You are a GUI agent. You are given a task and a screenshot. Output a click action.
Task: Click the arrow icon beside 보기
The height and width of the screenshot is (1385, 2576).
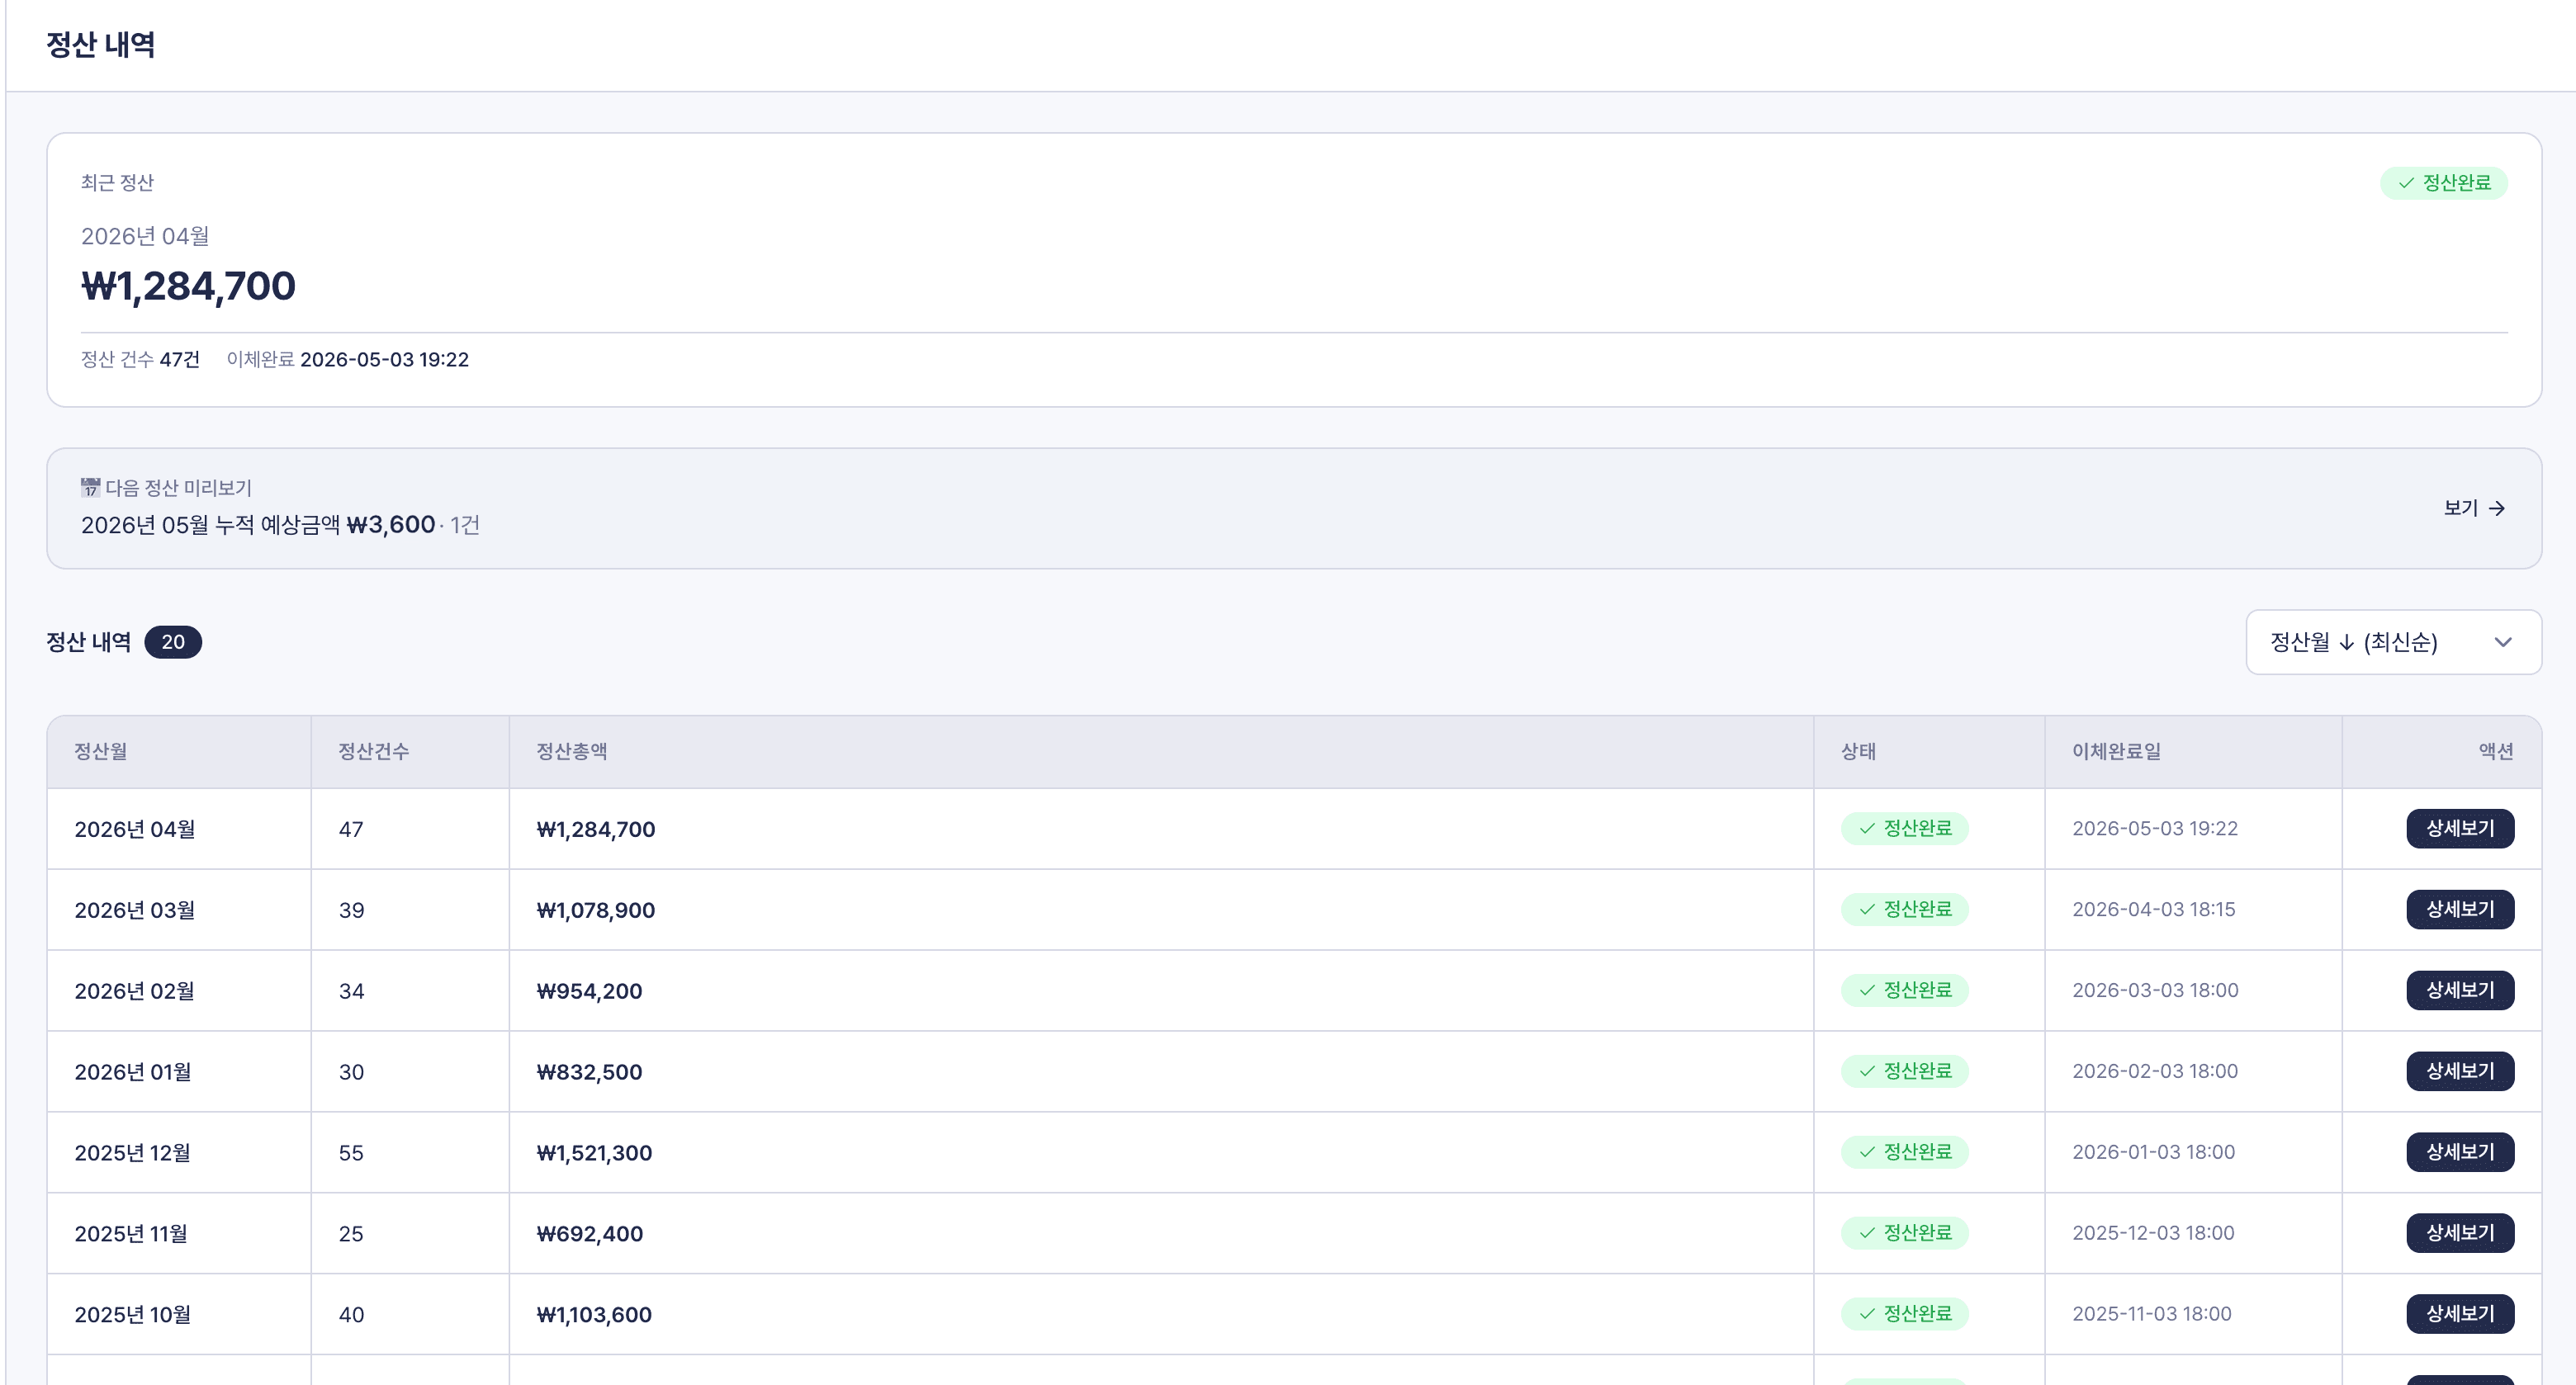tap(2497, 508)
